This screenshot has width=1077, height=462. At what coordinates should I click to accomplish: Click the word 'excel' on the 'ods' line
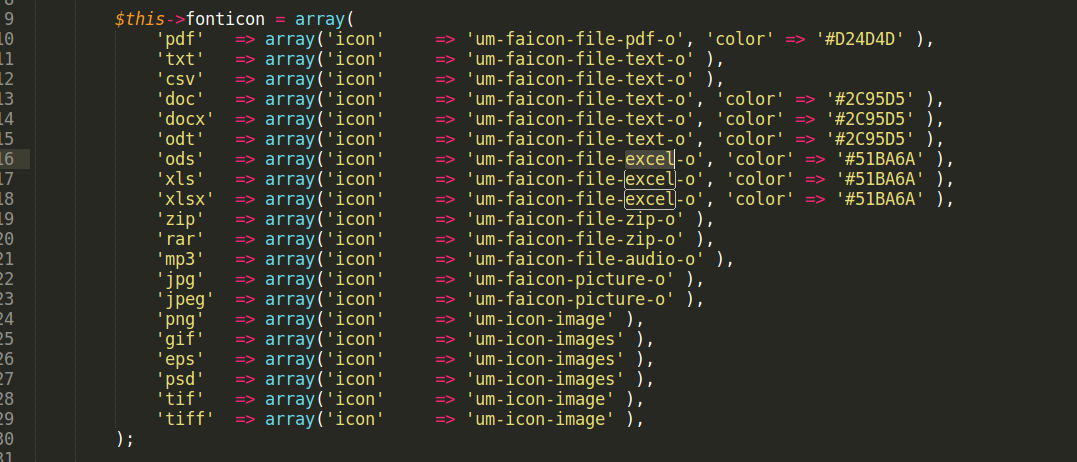point(649,159)
